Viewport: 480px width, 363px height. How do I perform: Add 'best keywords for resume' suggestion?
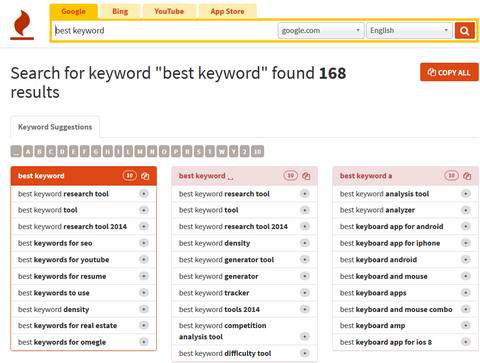click(x=144, y=276)
